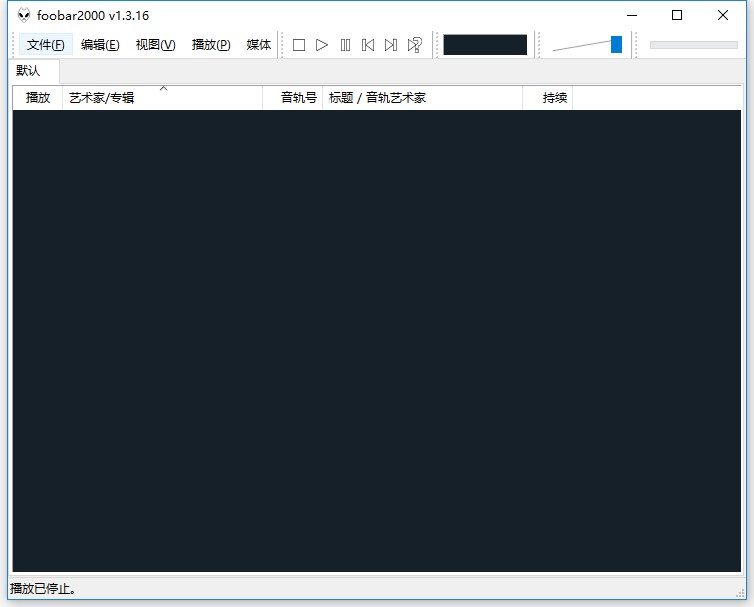The width and height of the screenshot is (754, 607).
Task: Open the 视图(V) menu
Action: coord(155,45)
